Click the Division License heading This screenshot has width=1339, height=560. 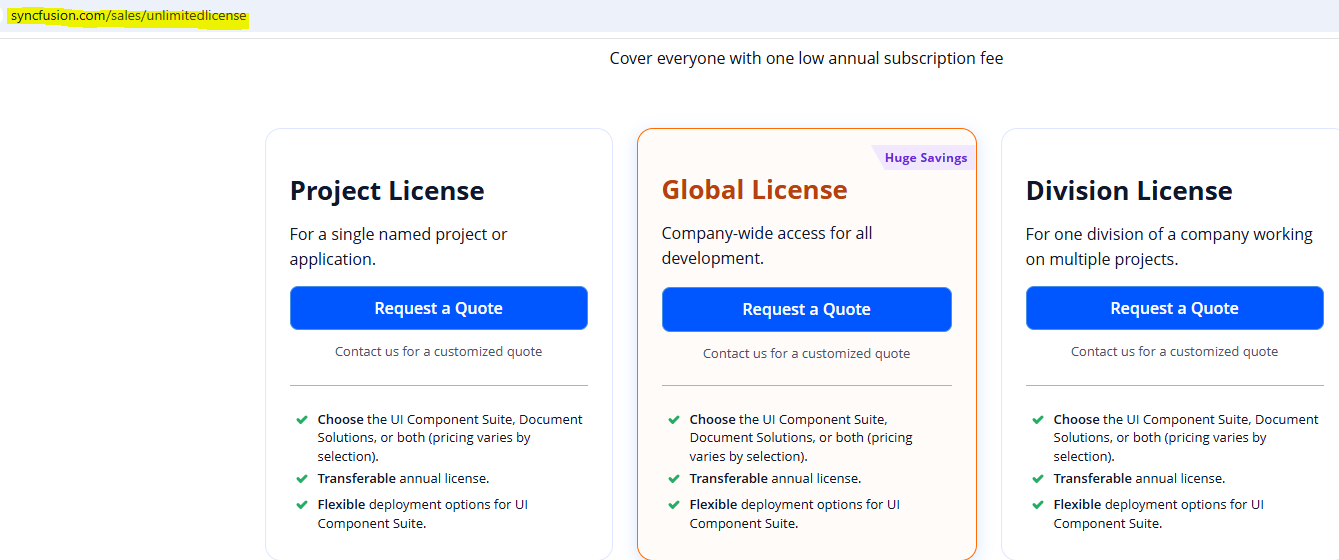[x=1129, y=191]
